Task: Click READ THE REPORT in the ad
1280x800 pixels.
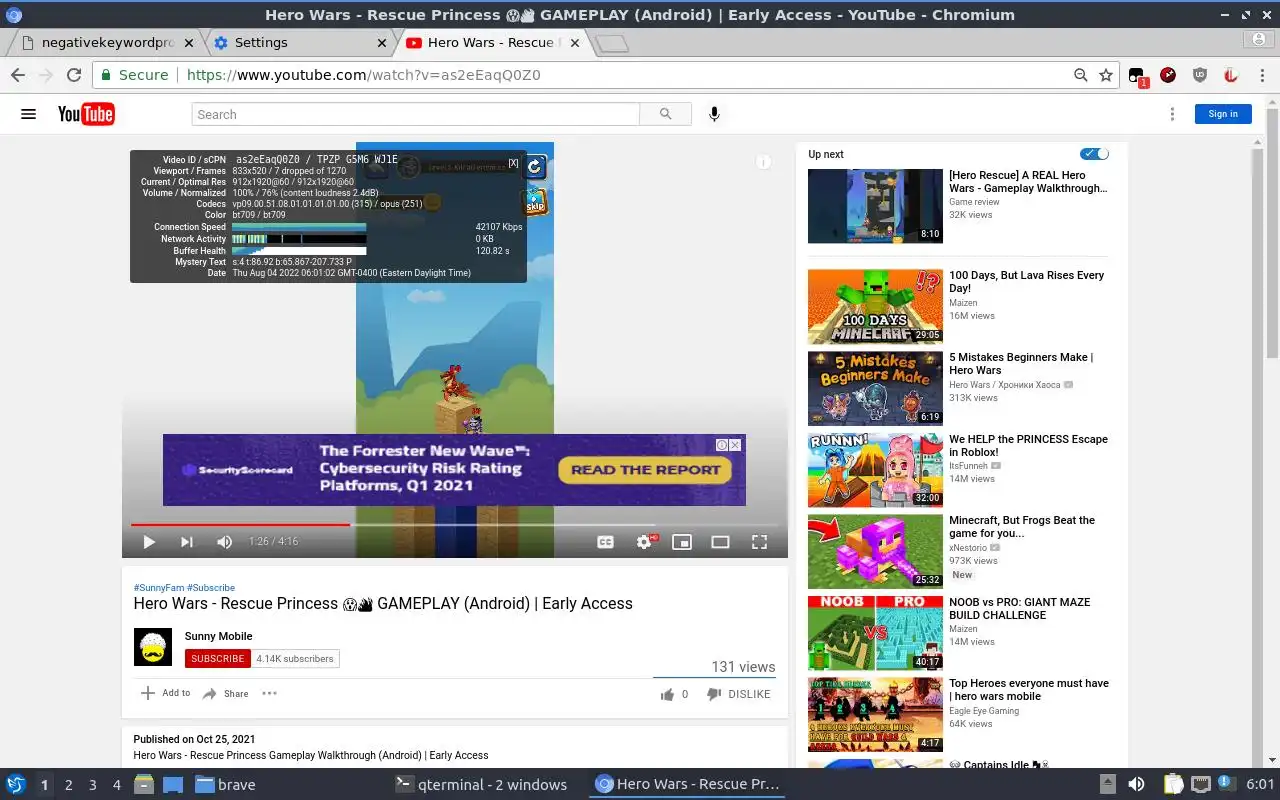Action: [x=645, y=470]
